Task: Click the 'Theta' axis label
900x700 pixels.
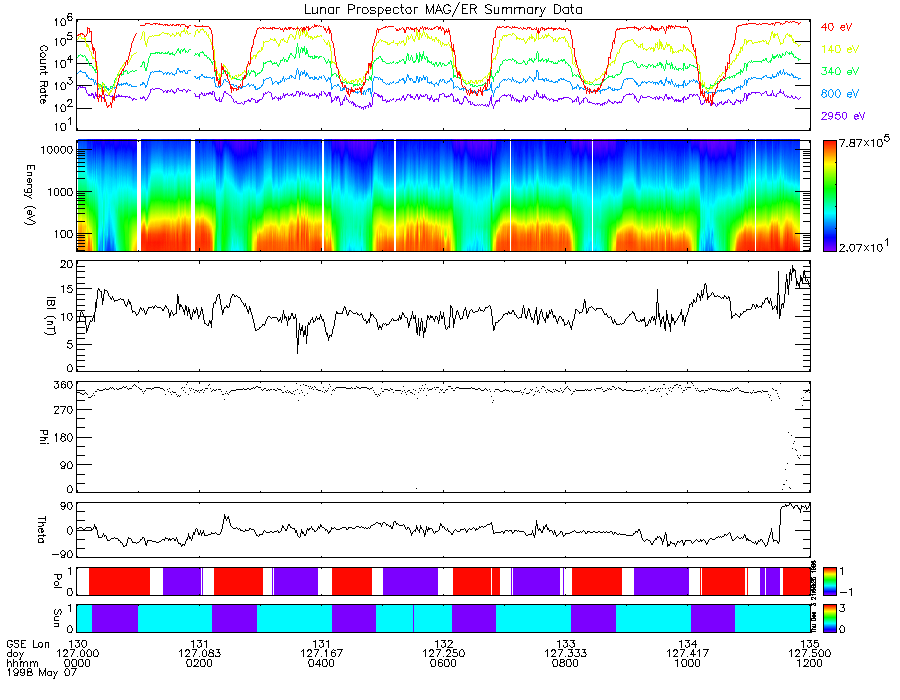Action: click(x=41, y=529)
